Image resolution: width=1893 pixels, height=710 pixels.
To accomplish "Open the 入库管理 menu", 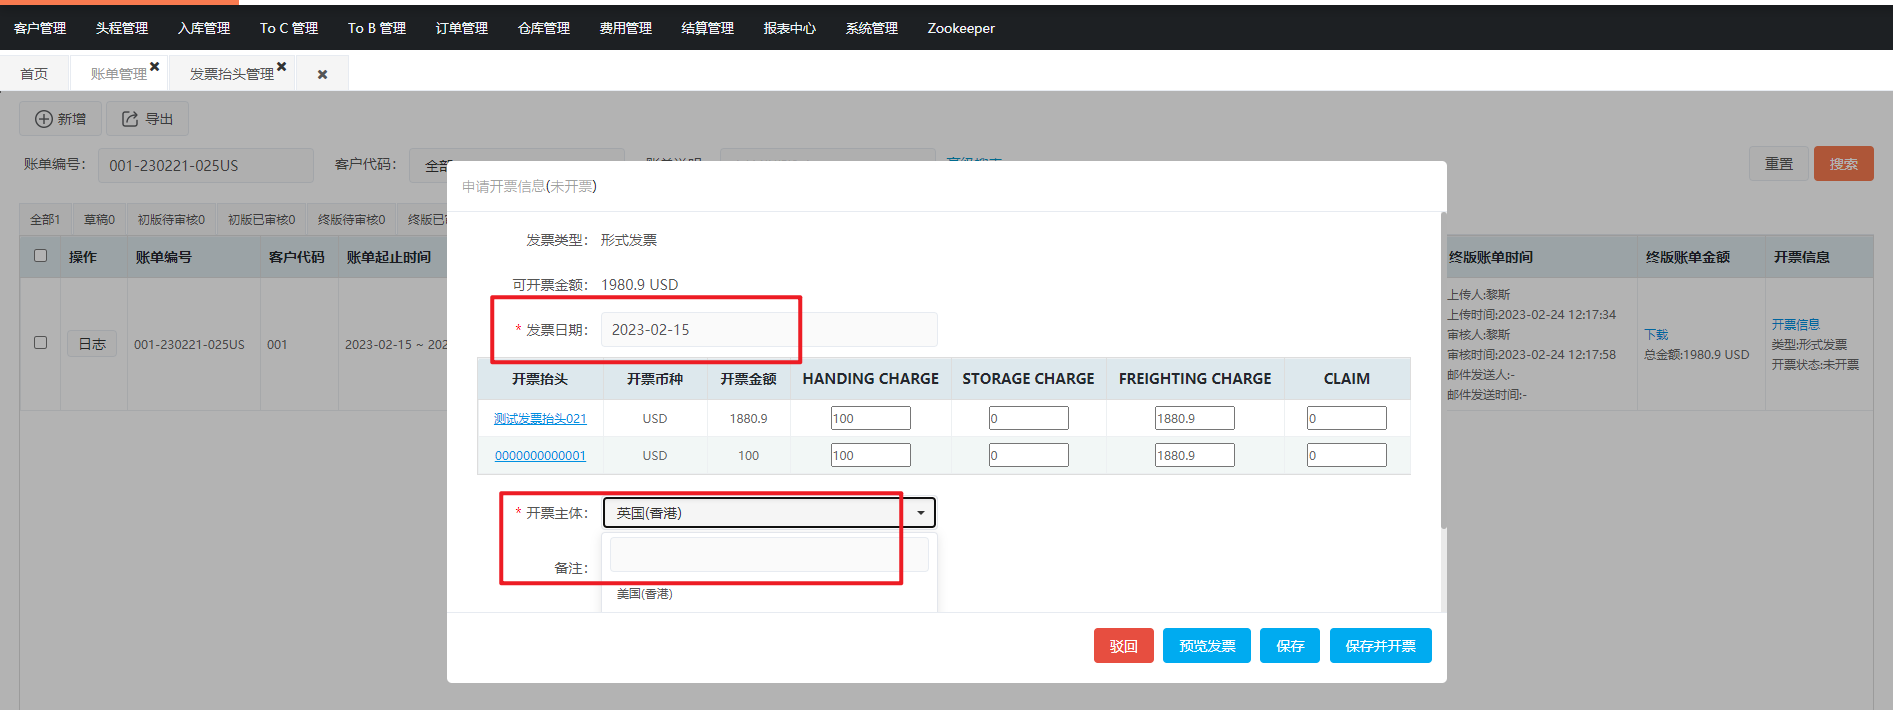I will click(204, 28).
